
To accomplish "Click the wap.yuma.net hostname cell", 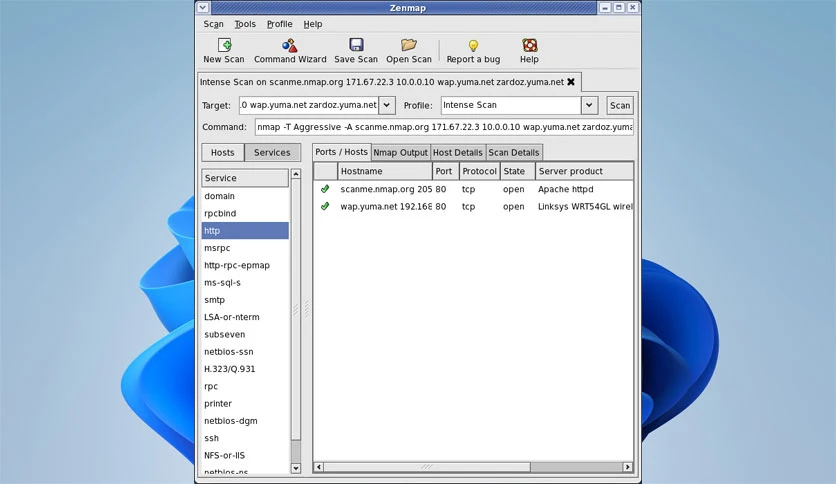I will click(385, 206).
